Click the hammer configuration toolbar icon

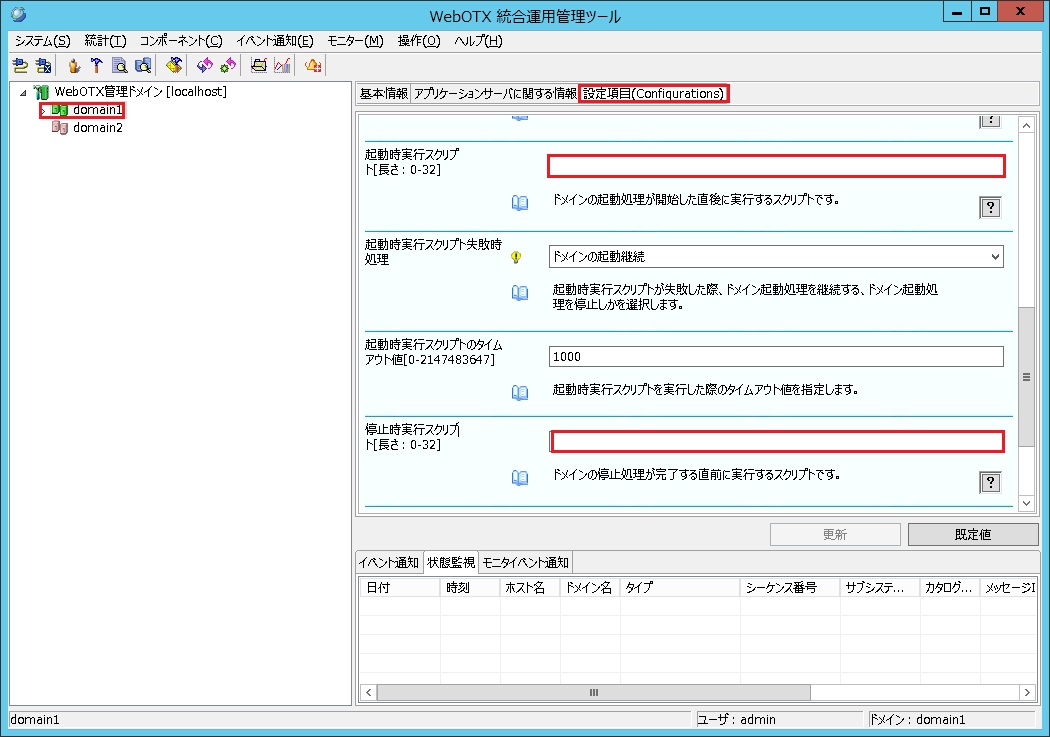[x=96, y=64]
